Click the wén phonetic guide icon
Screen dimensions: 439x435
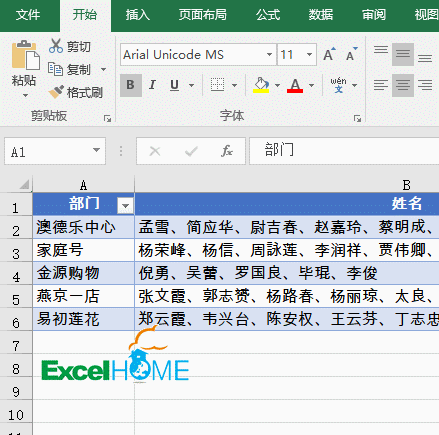point(338,85)
